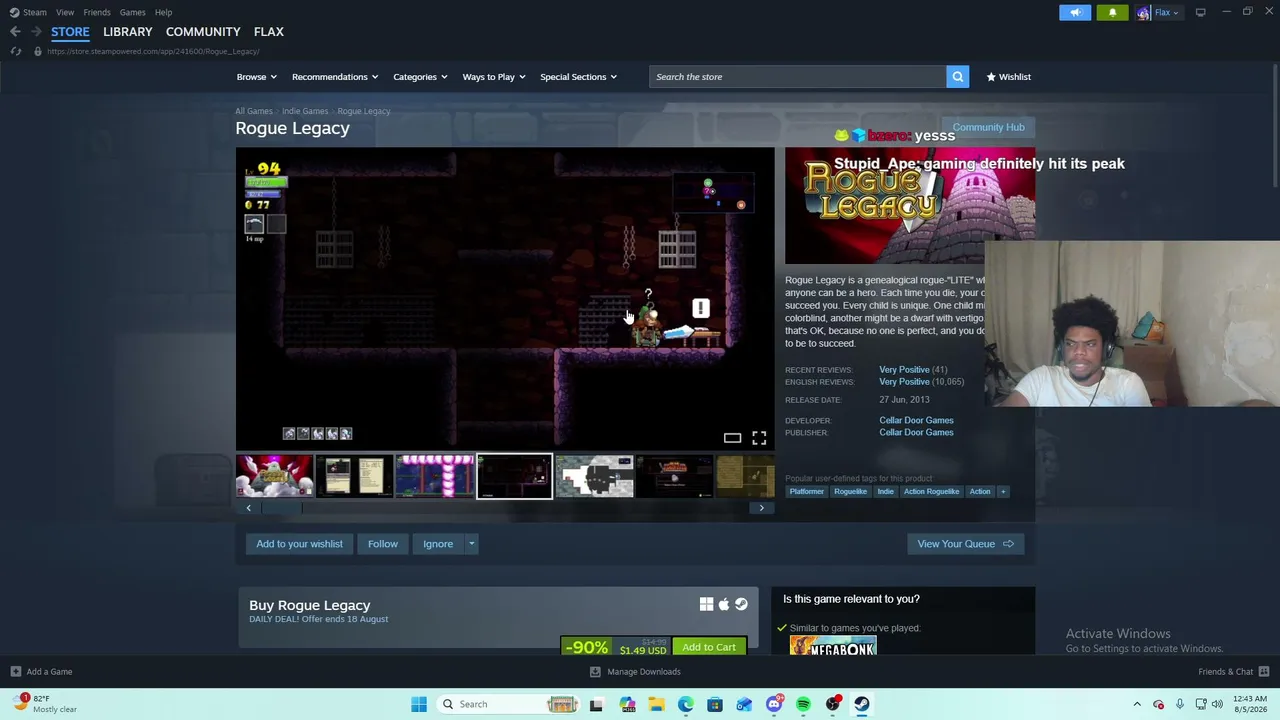Image resolution: width=1280 pixels, height=720 pixels.
Task: Click the store search magnifier button
Action: click(x=957, y=77)
